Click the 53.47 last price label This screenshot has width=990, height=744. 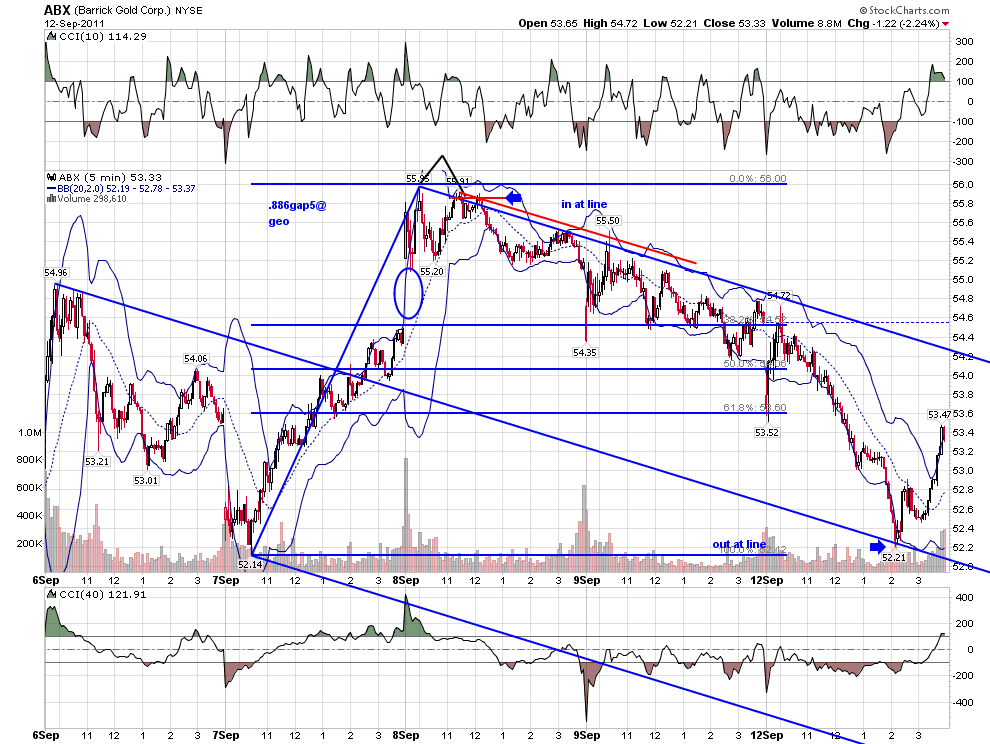(939, 414)
